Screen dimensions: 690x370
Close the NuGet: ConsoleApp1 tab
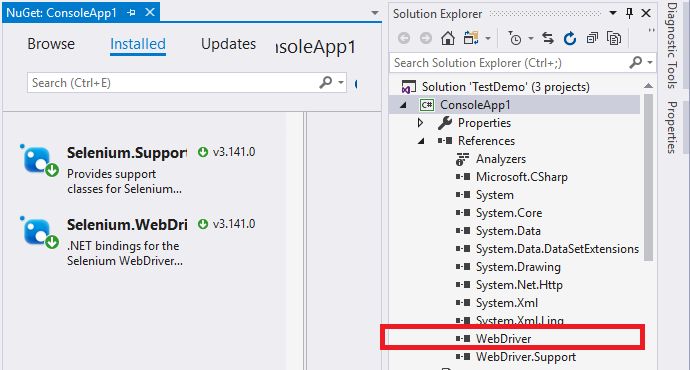[x=150, y=12]
